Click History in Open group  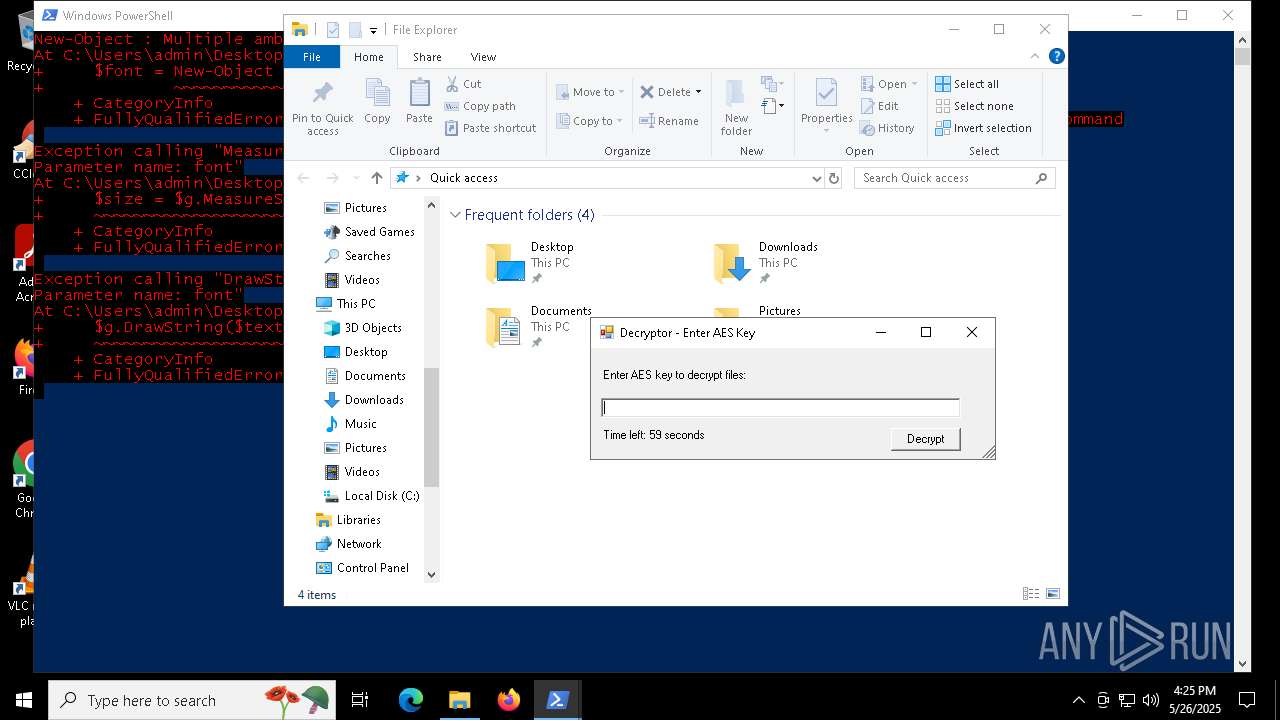pyautogui.click(x=887, y=128)
